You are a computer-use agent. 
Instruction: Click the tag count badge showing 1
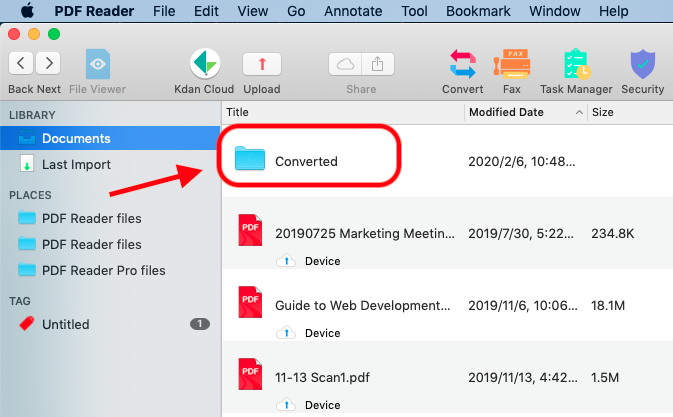[x=200, y=324]
